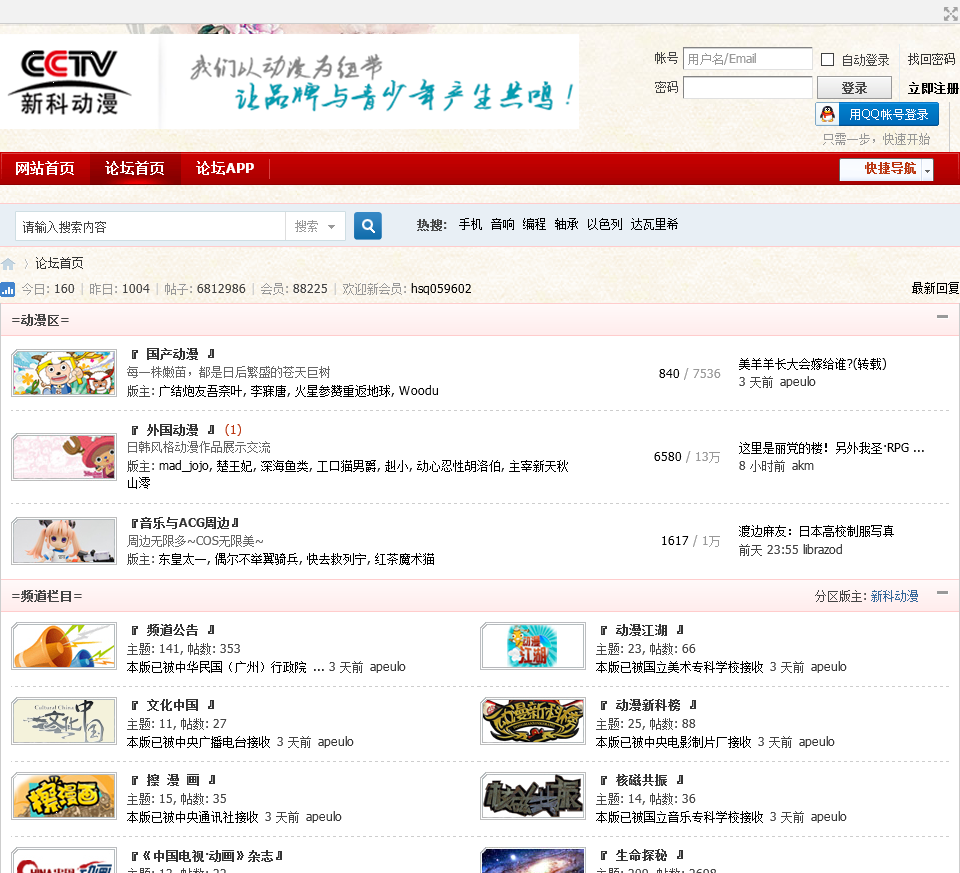Click hot search term 手机
Screen dimensions: 960x873
click(x=470, y=225)
